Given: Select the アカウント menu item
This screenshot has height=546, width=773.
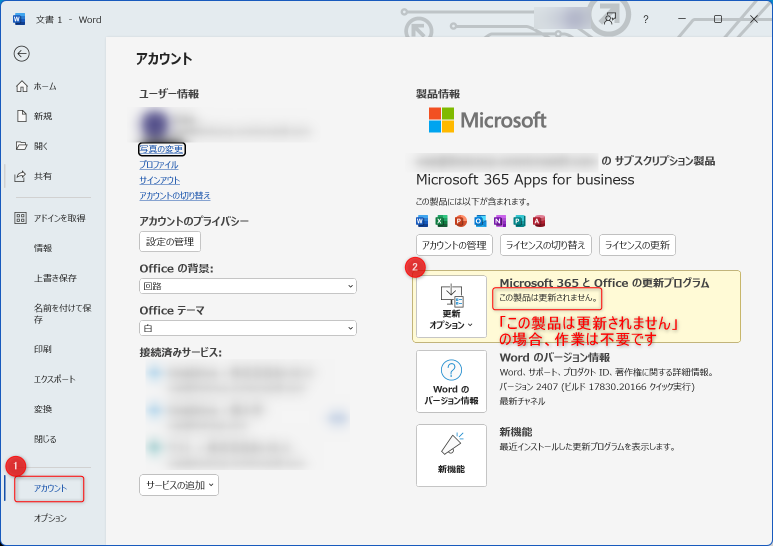Looking at the screenshot, I should [50, 488].
